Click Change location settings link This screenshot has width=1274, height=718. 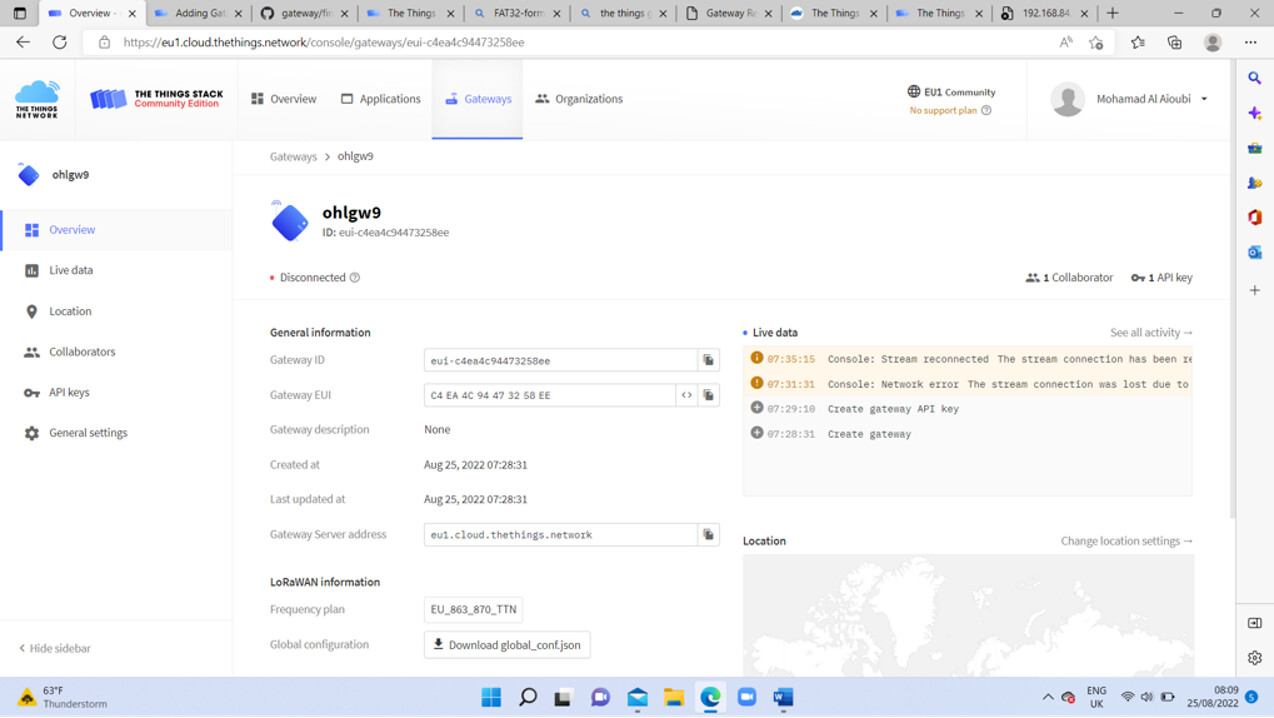pyautogui.click(x=1126, y=541)
